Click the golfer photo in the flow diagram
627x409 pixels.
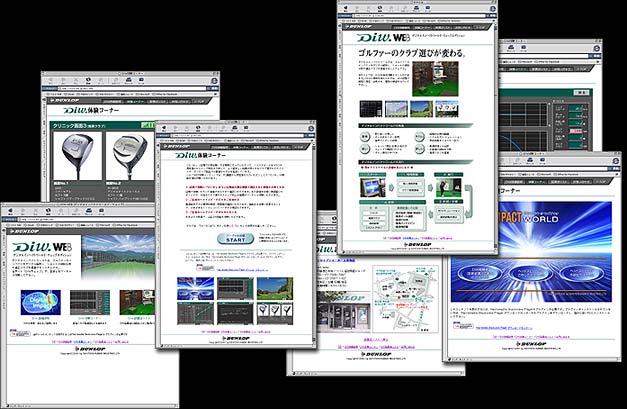[x=448, y=188]
